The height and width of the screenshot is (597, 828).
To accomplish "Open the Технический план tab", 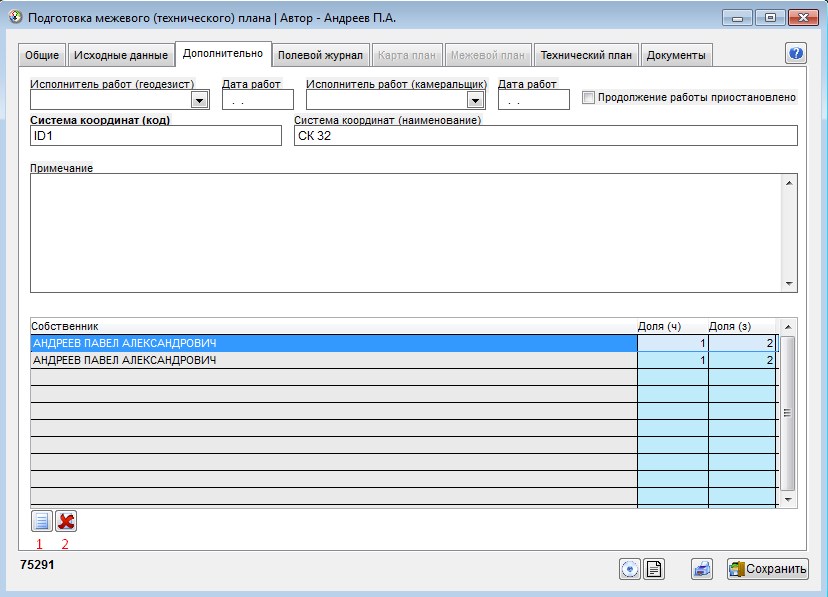I will click(586, 55).
